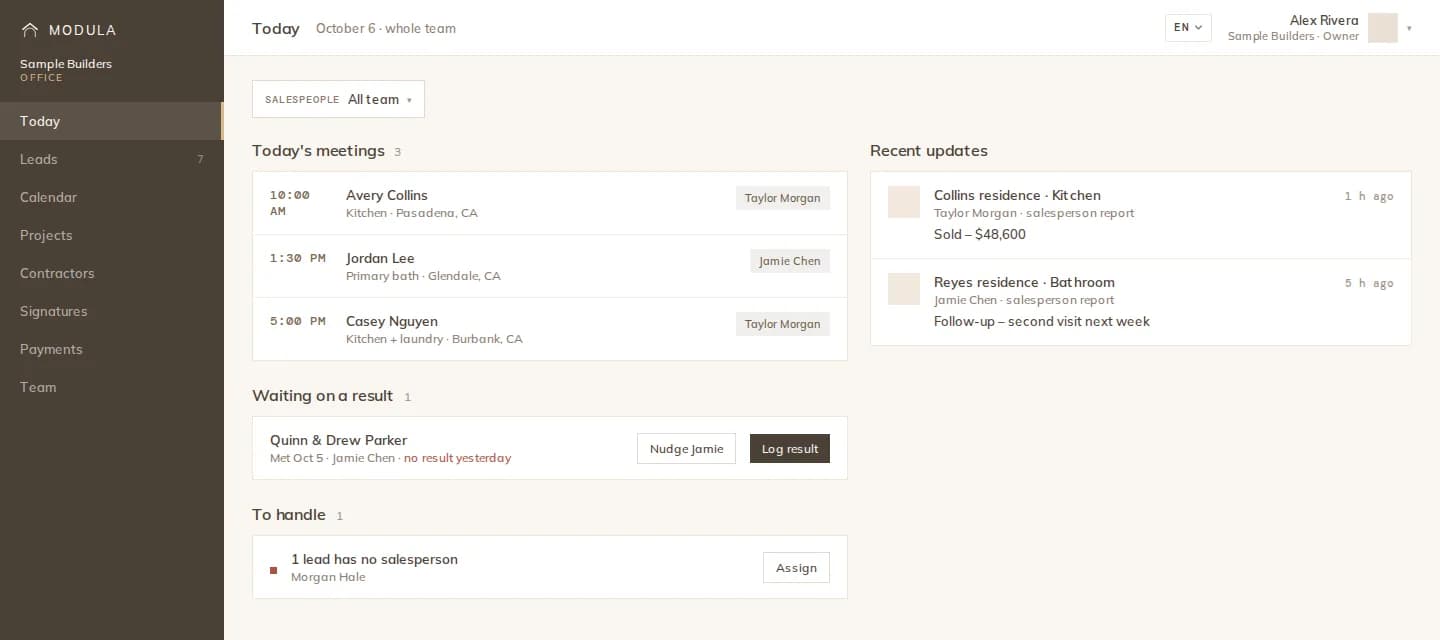Screen dimensions: 1440x640
Task: Expand the user account menu arrow
Action: point(1409,29)
